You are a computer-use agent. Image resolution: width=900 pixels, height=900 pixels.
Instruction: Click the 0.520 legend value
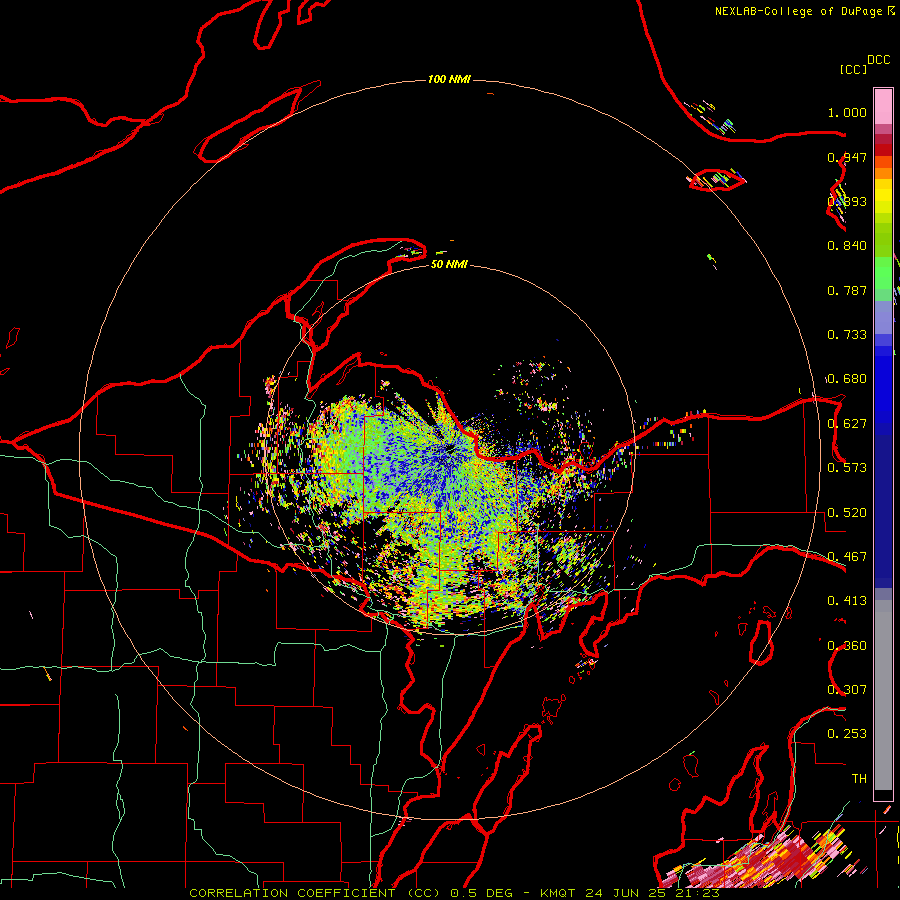[x=847, y=513]
